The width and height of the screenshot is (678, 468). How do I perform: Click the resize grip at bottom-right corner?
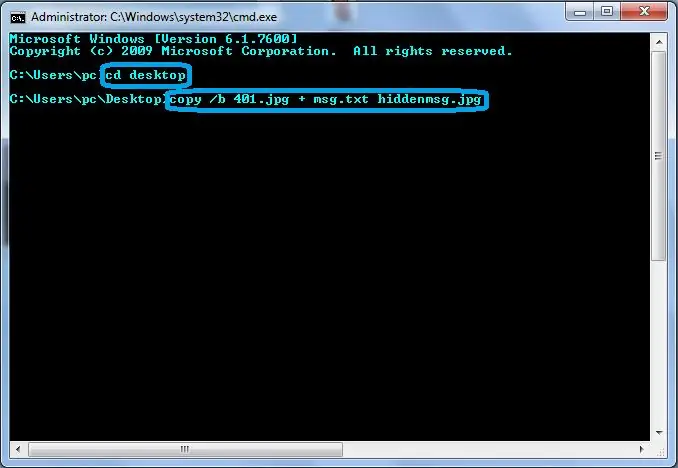point(659,450)
